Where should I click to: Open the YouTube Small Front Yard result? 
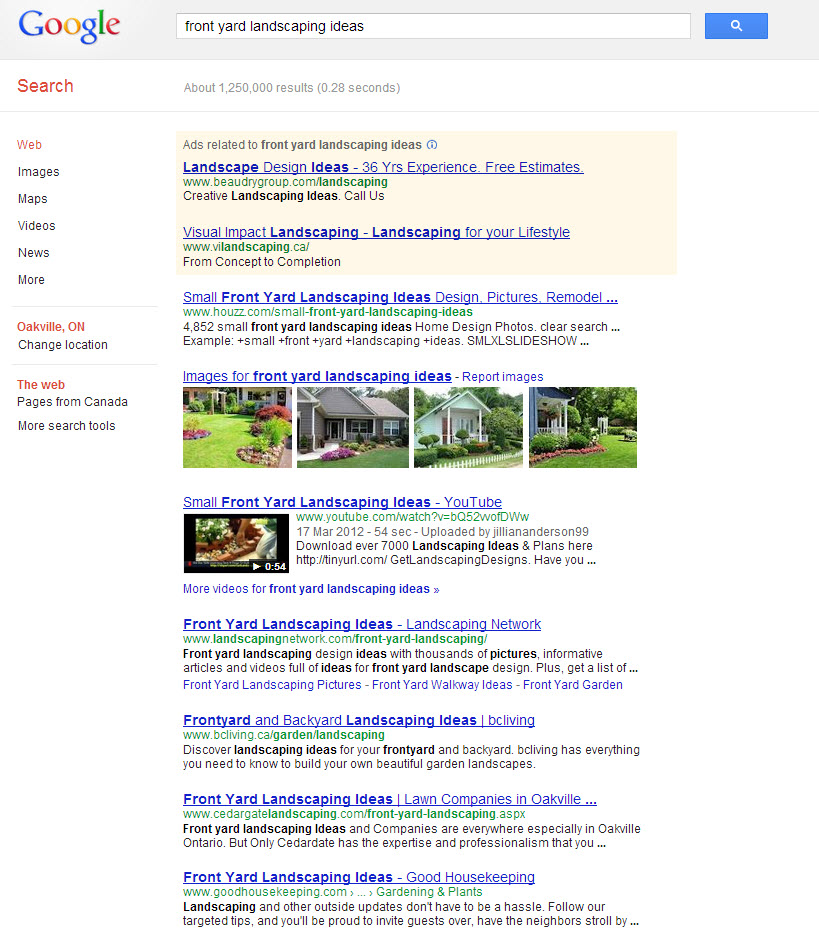pyautogui.click(x=342, y=502)
